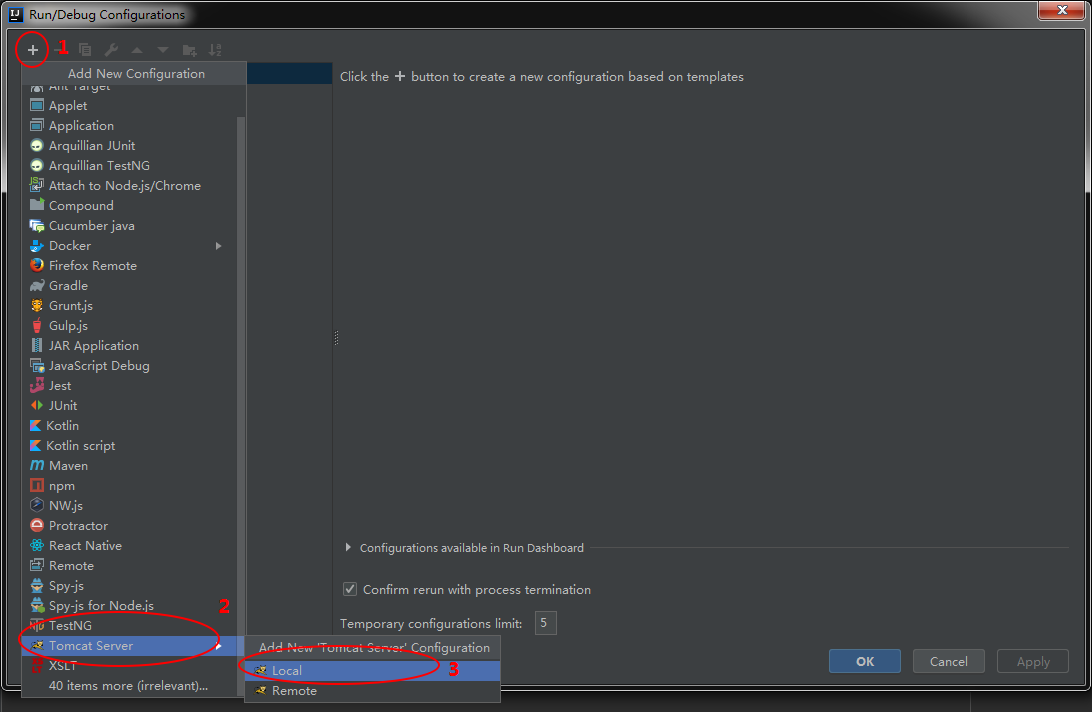This screenshot has width=1092, height=712.
Task: Select TestNG from the configuration list
Action: [x=130, y=626]
